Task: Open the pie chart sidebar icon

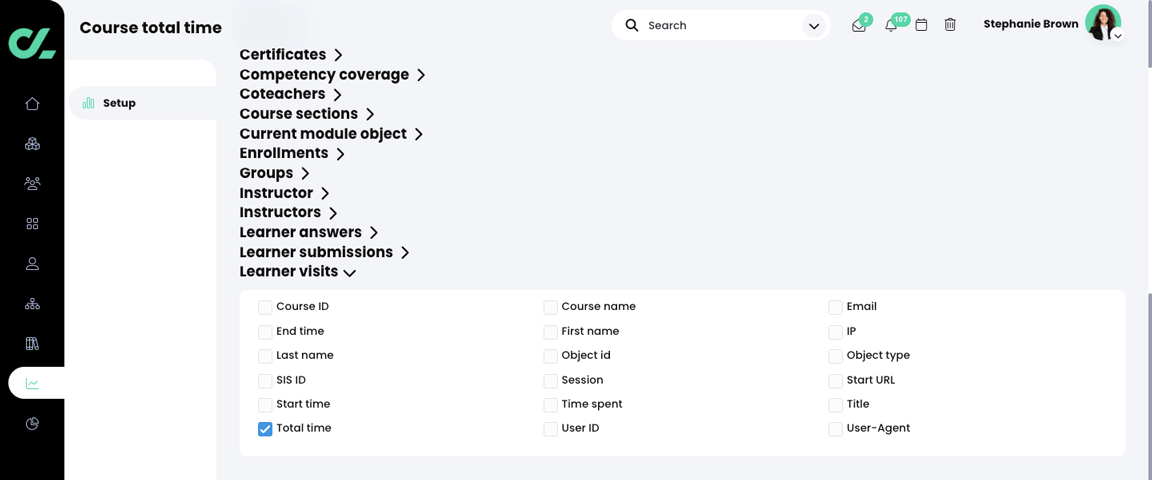Action: click(32, 424)
